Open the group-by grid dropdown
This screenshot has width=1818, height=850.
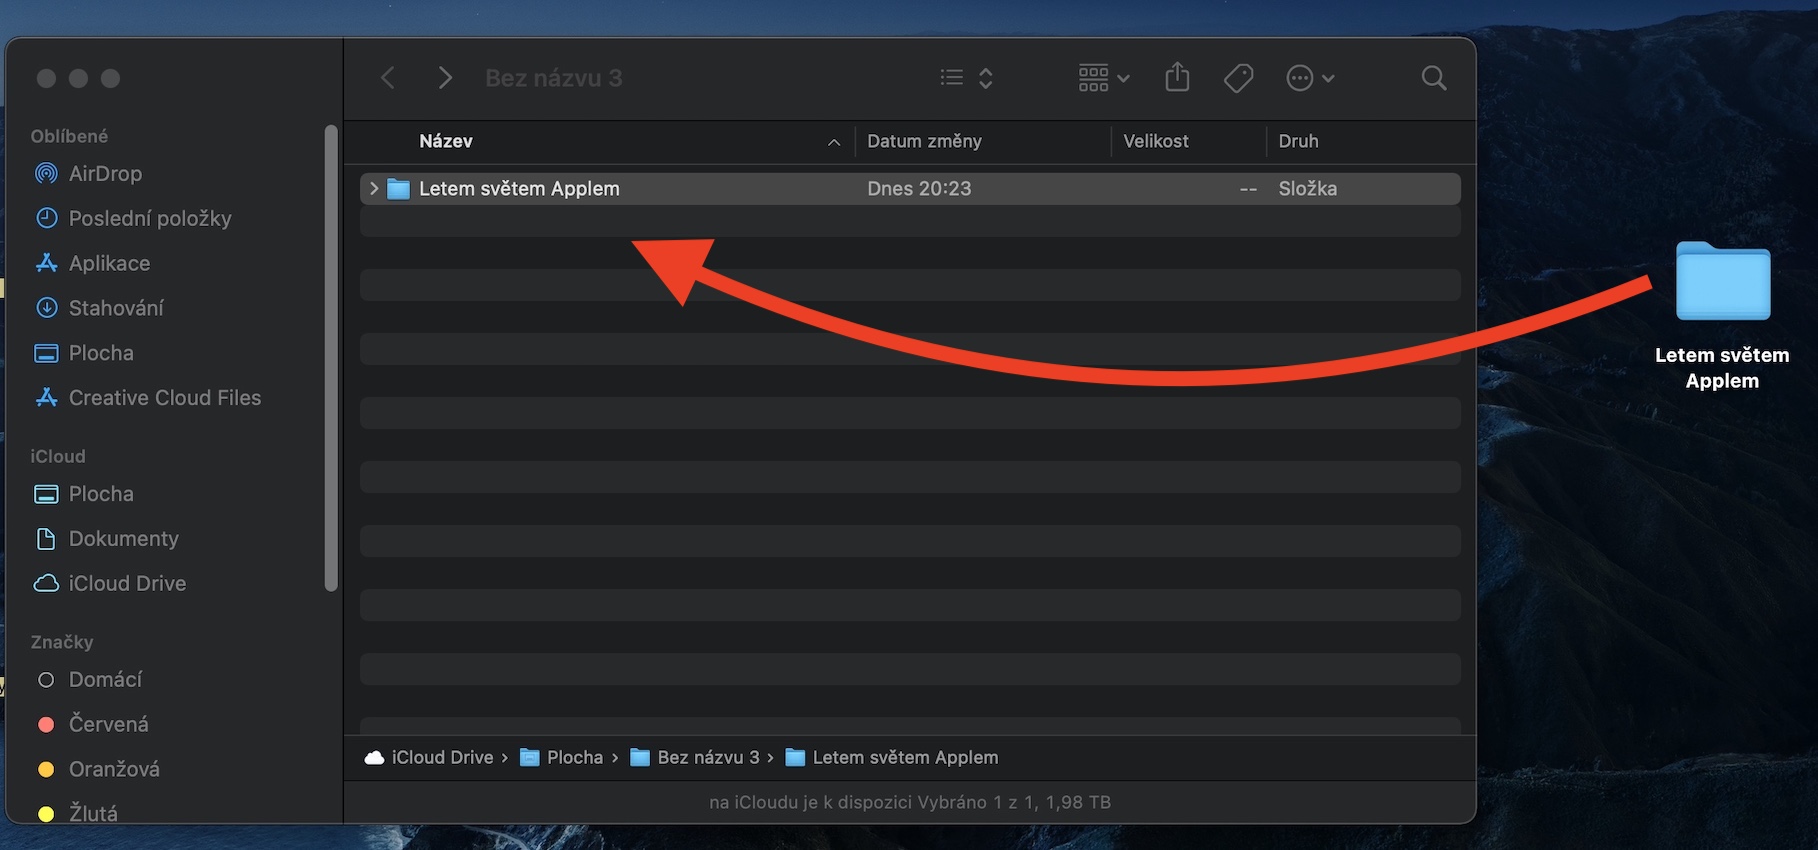click(1104, 78)
